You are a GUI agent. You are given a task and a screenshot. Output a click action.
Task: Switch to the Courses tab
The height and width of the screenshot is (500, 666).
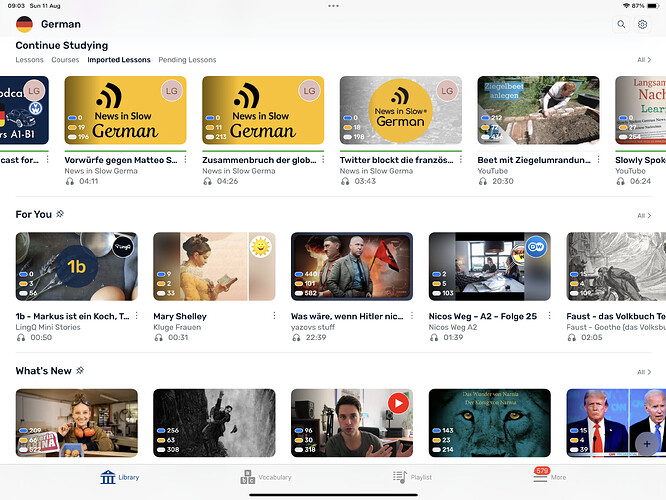(65, 60)
